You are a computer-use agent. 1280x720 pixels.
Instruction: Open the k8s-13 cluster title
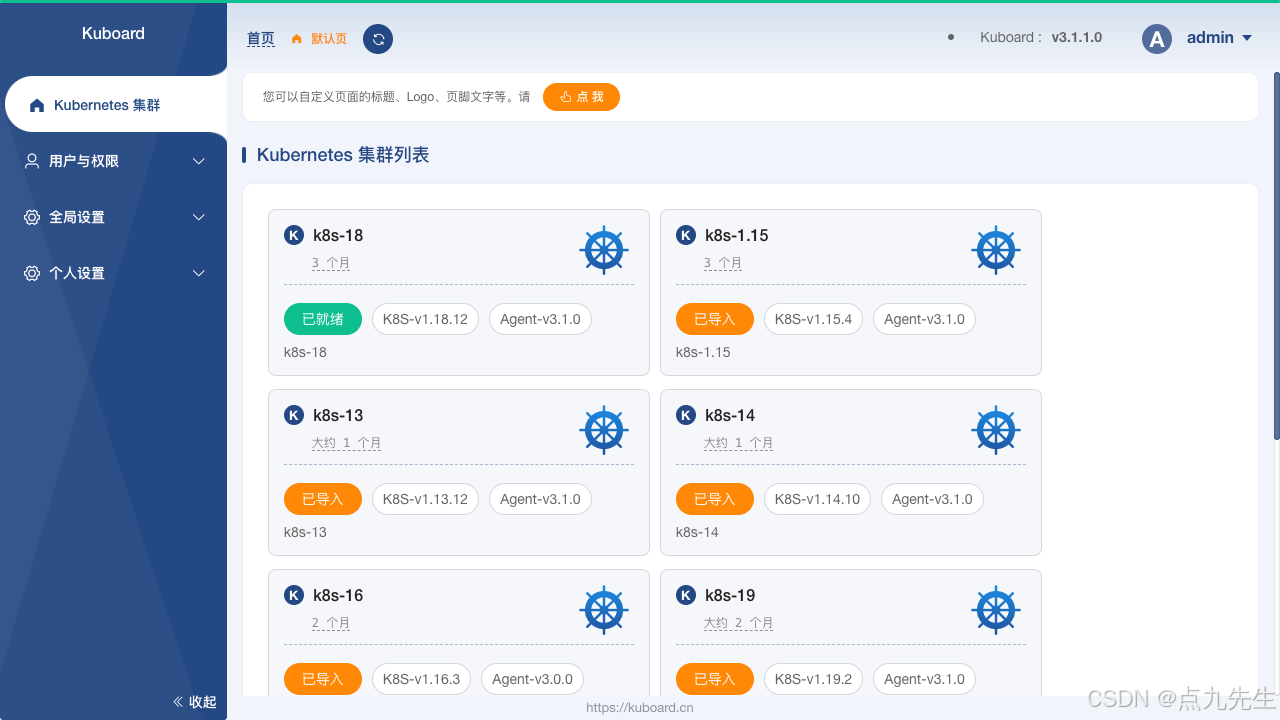coord(338,415)
